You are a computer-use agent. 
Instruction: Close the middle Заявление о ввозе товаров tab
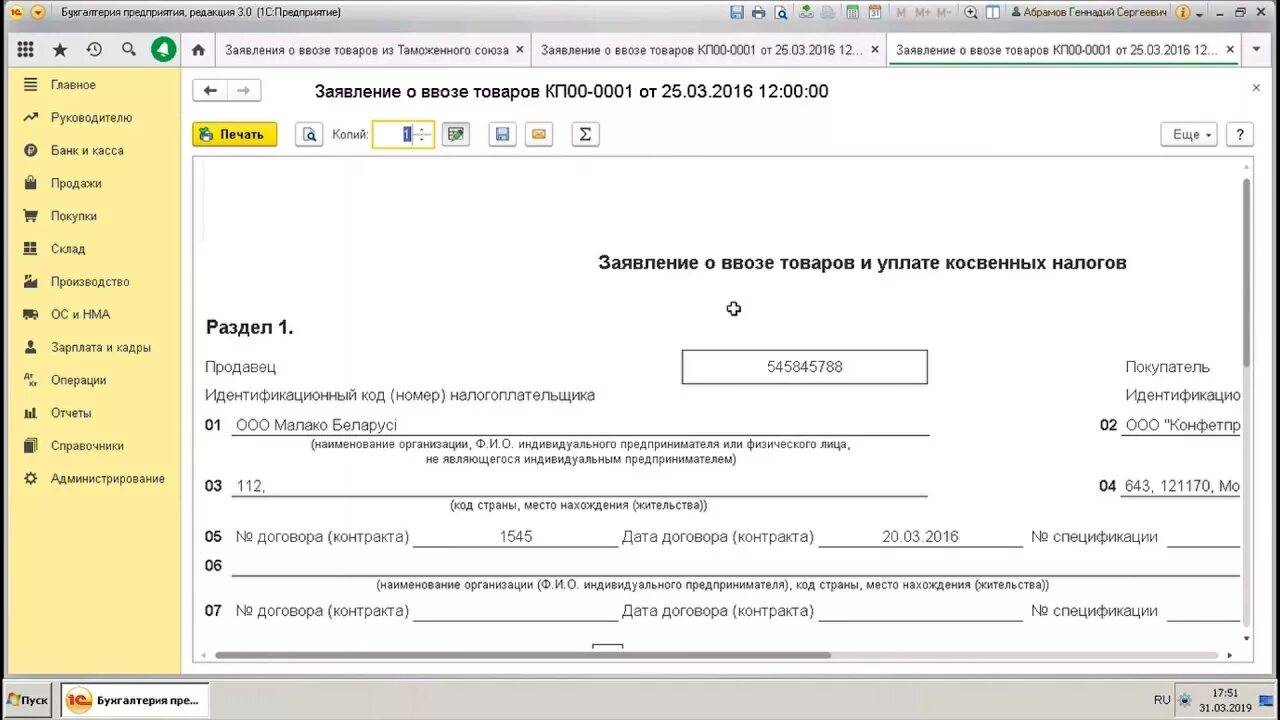pyautogui.click(x=875, y=49)
